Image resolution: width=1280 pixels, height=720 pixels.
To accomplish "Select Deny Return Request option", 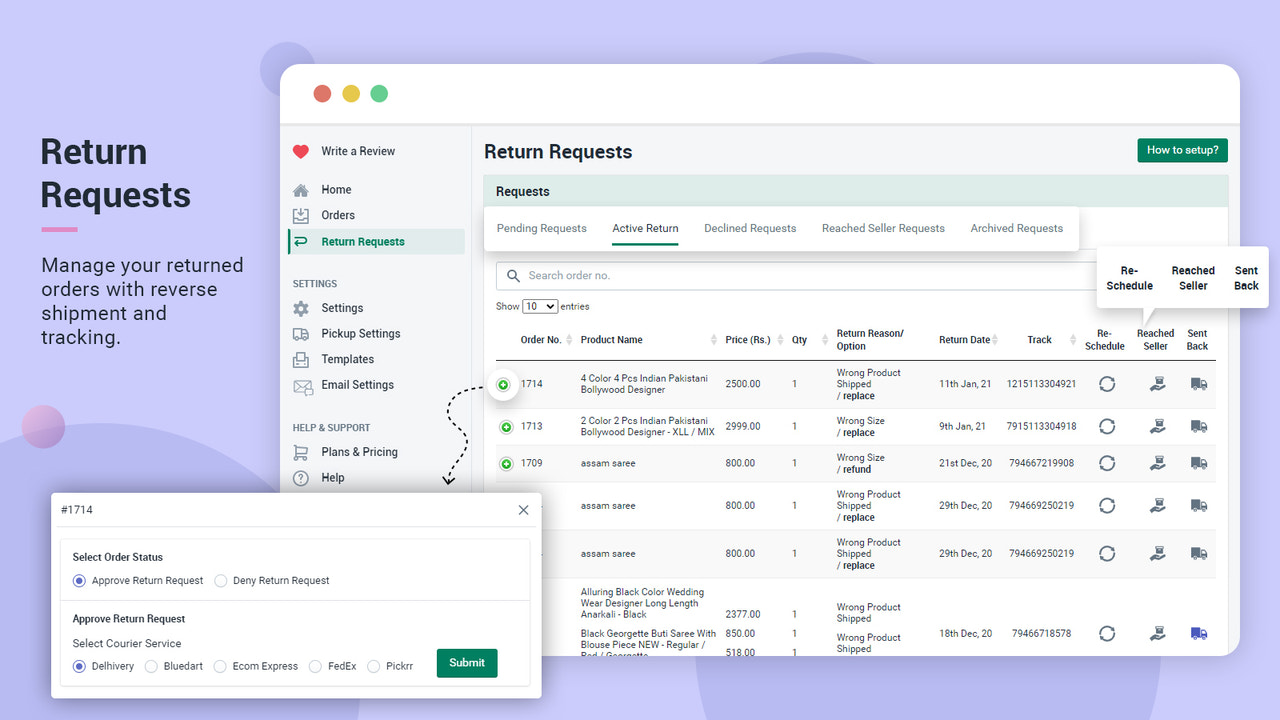I will (x=223, y=580).
